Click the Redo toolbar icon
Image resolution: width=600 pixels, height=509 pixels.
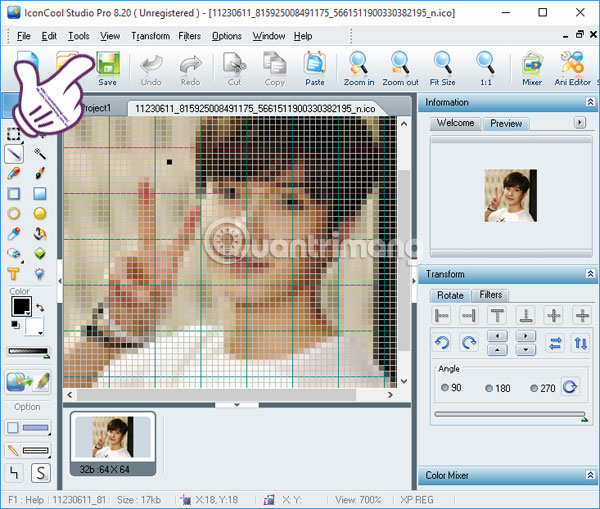(x=191, y=69)
